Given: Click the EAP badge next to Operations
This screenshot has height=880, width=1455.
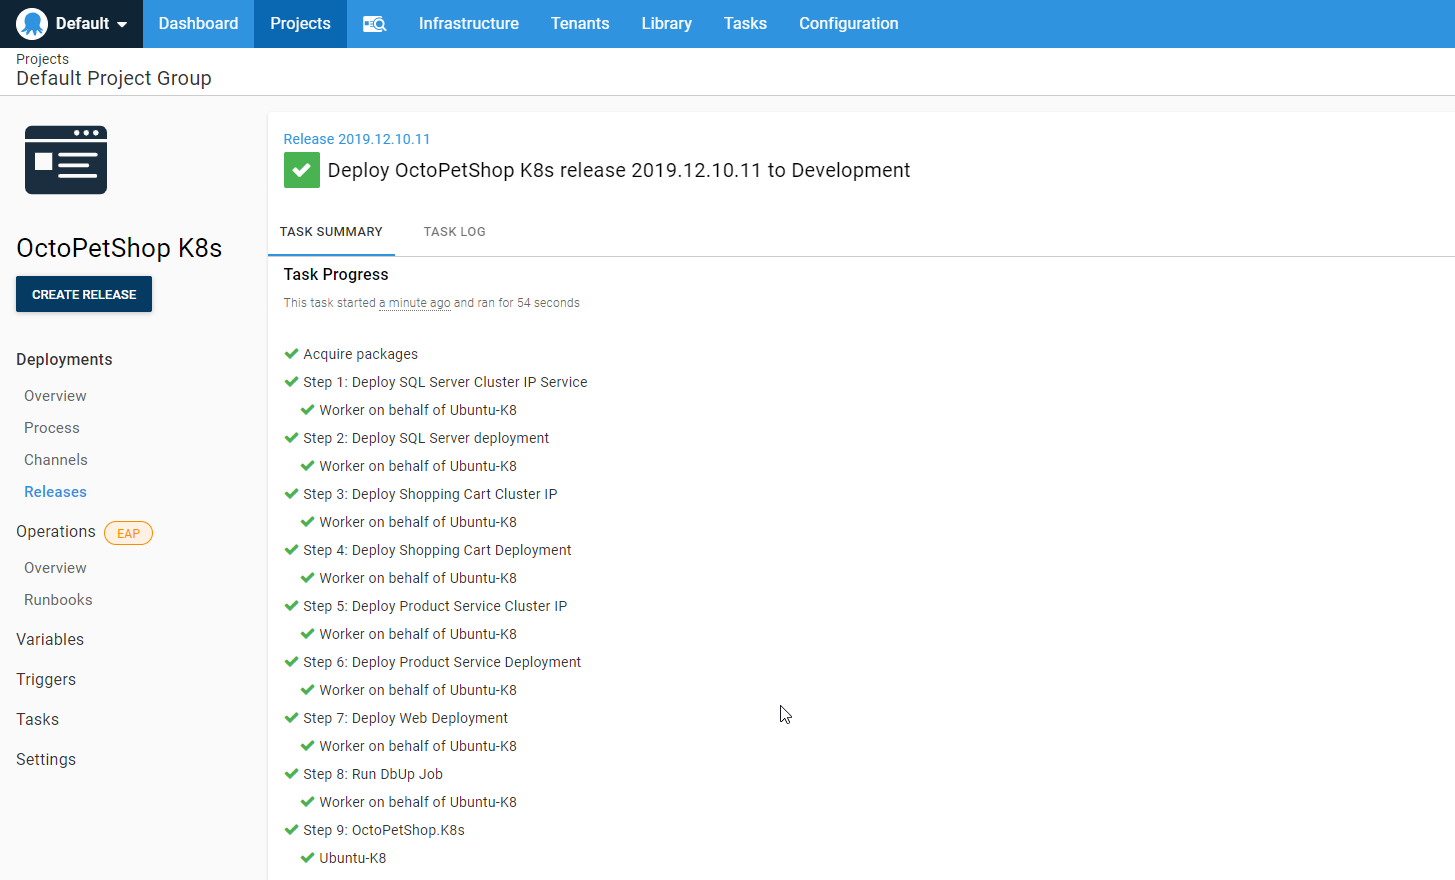Looking at the screenshot, I should coord(128,533).
